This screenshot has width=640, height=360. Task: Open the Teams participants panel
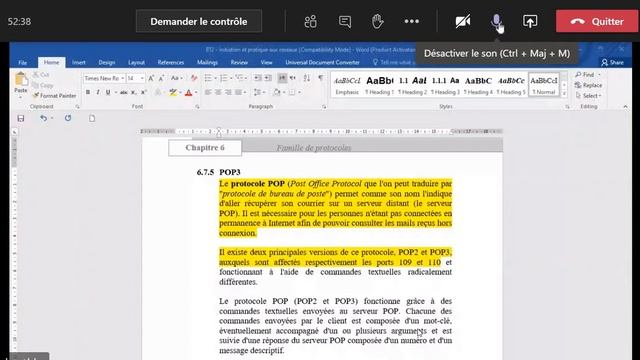coord(310,21)
